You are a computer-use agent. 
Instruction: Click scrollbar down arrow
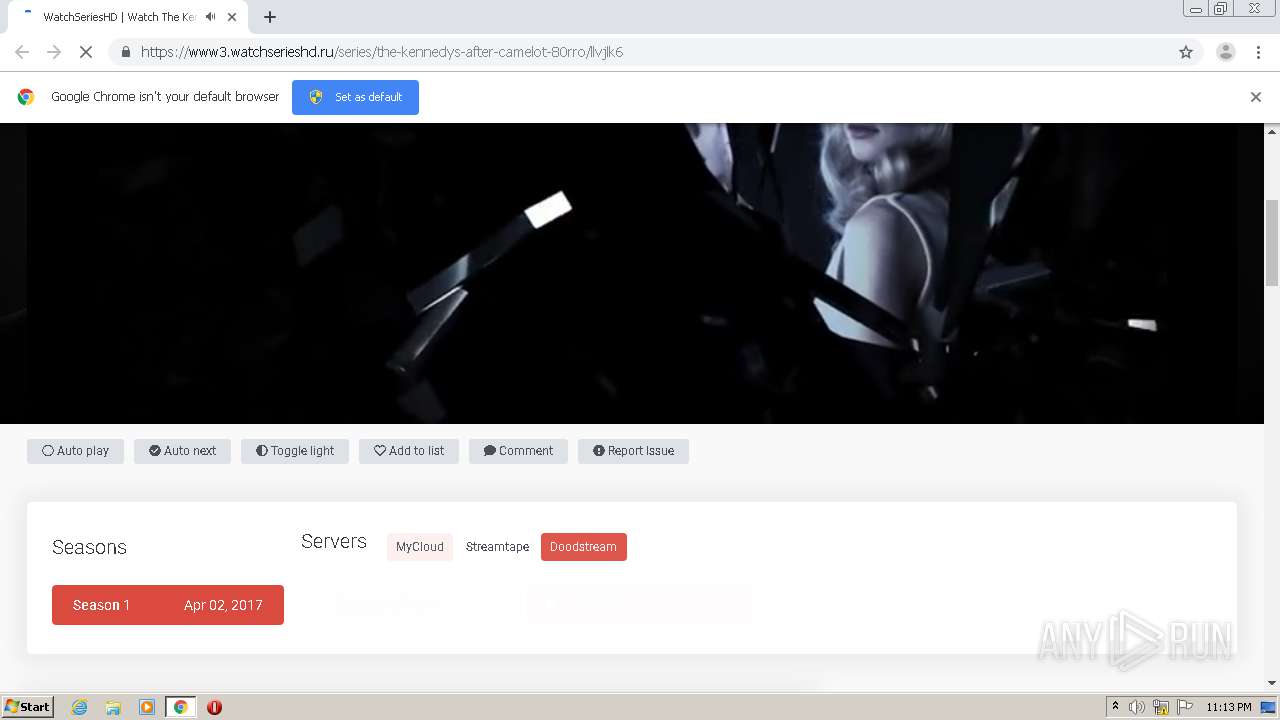1272,683
